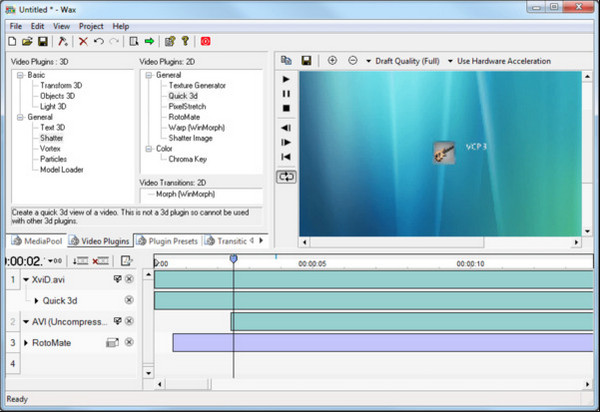Toggle the circle X on Quick 3d row

coord(129,300)
